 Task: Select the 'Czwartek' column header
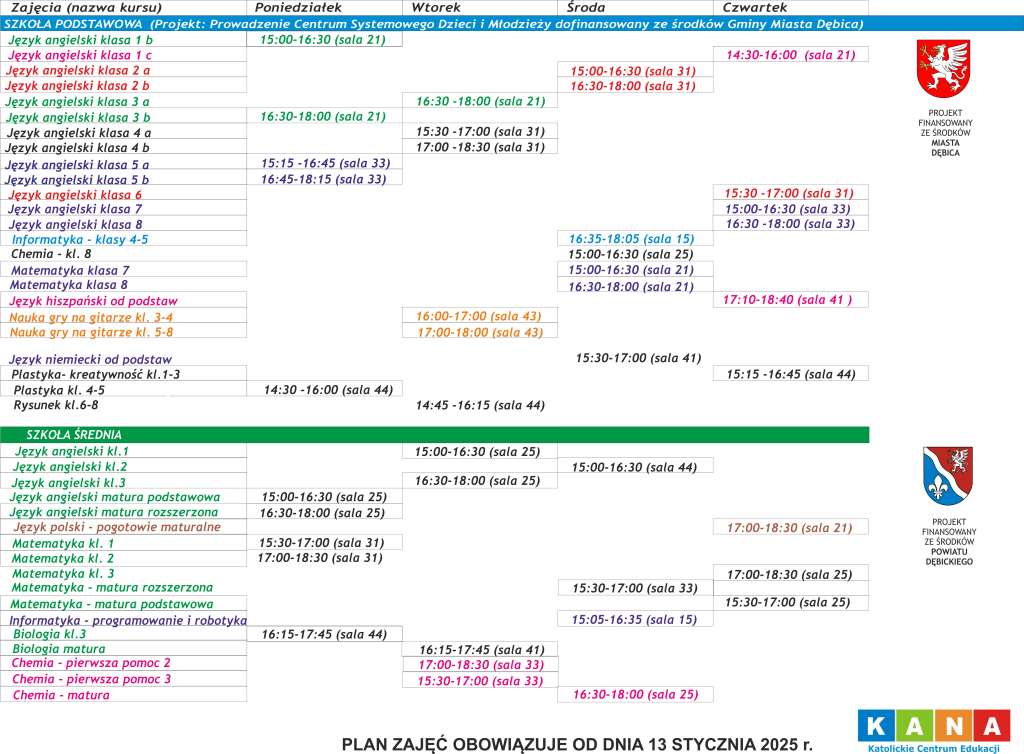click(755, 8)
